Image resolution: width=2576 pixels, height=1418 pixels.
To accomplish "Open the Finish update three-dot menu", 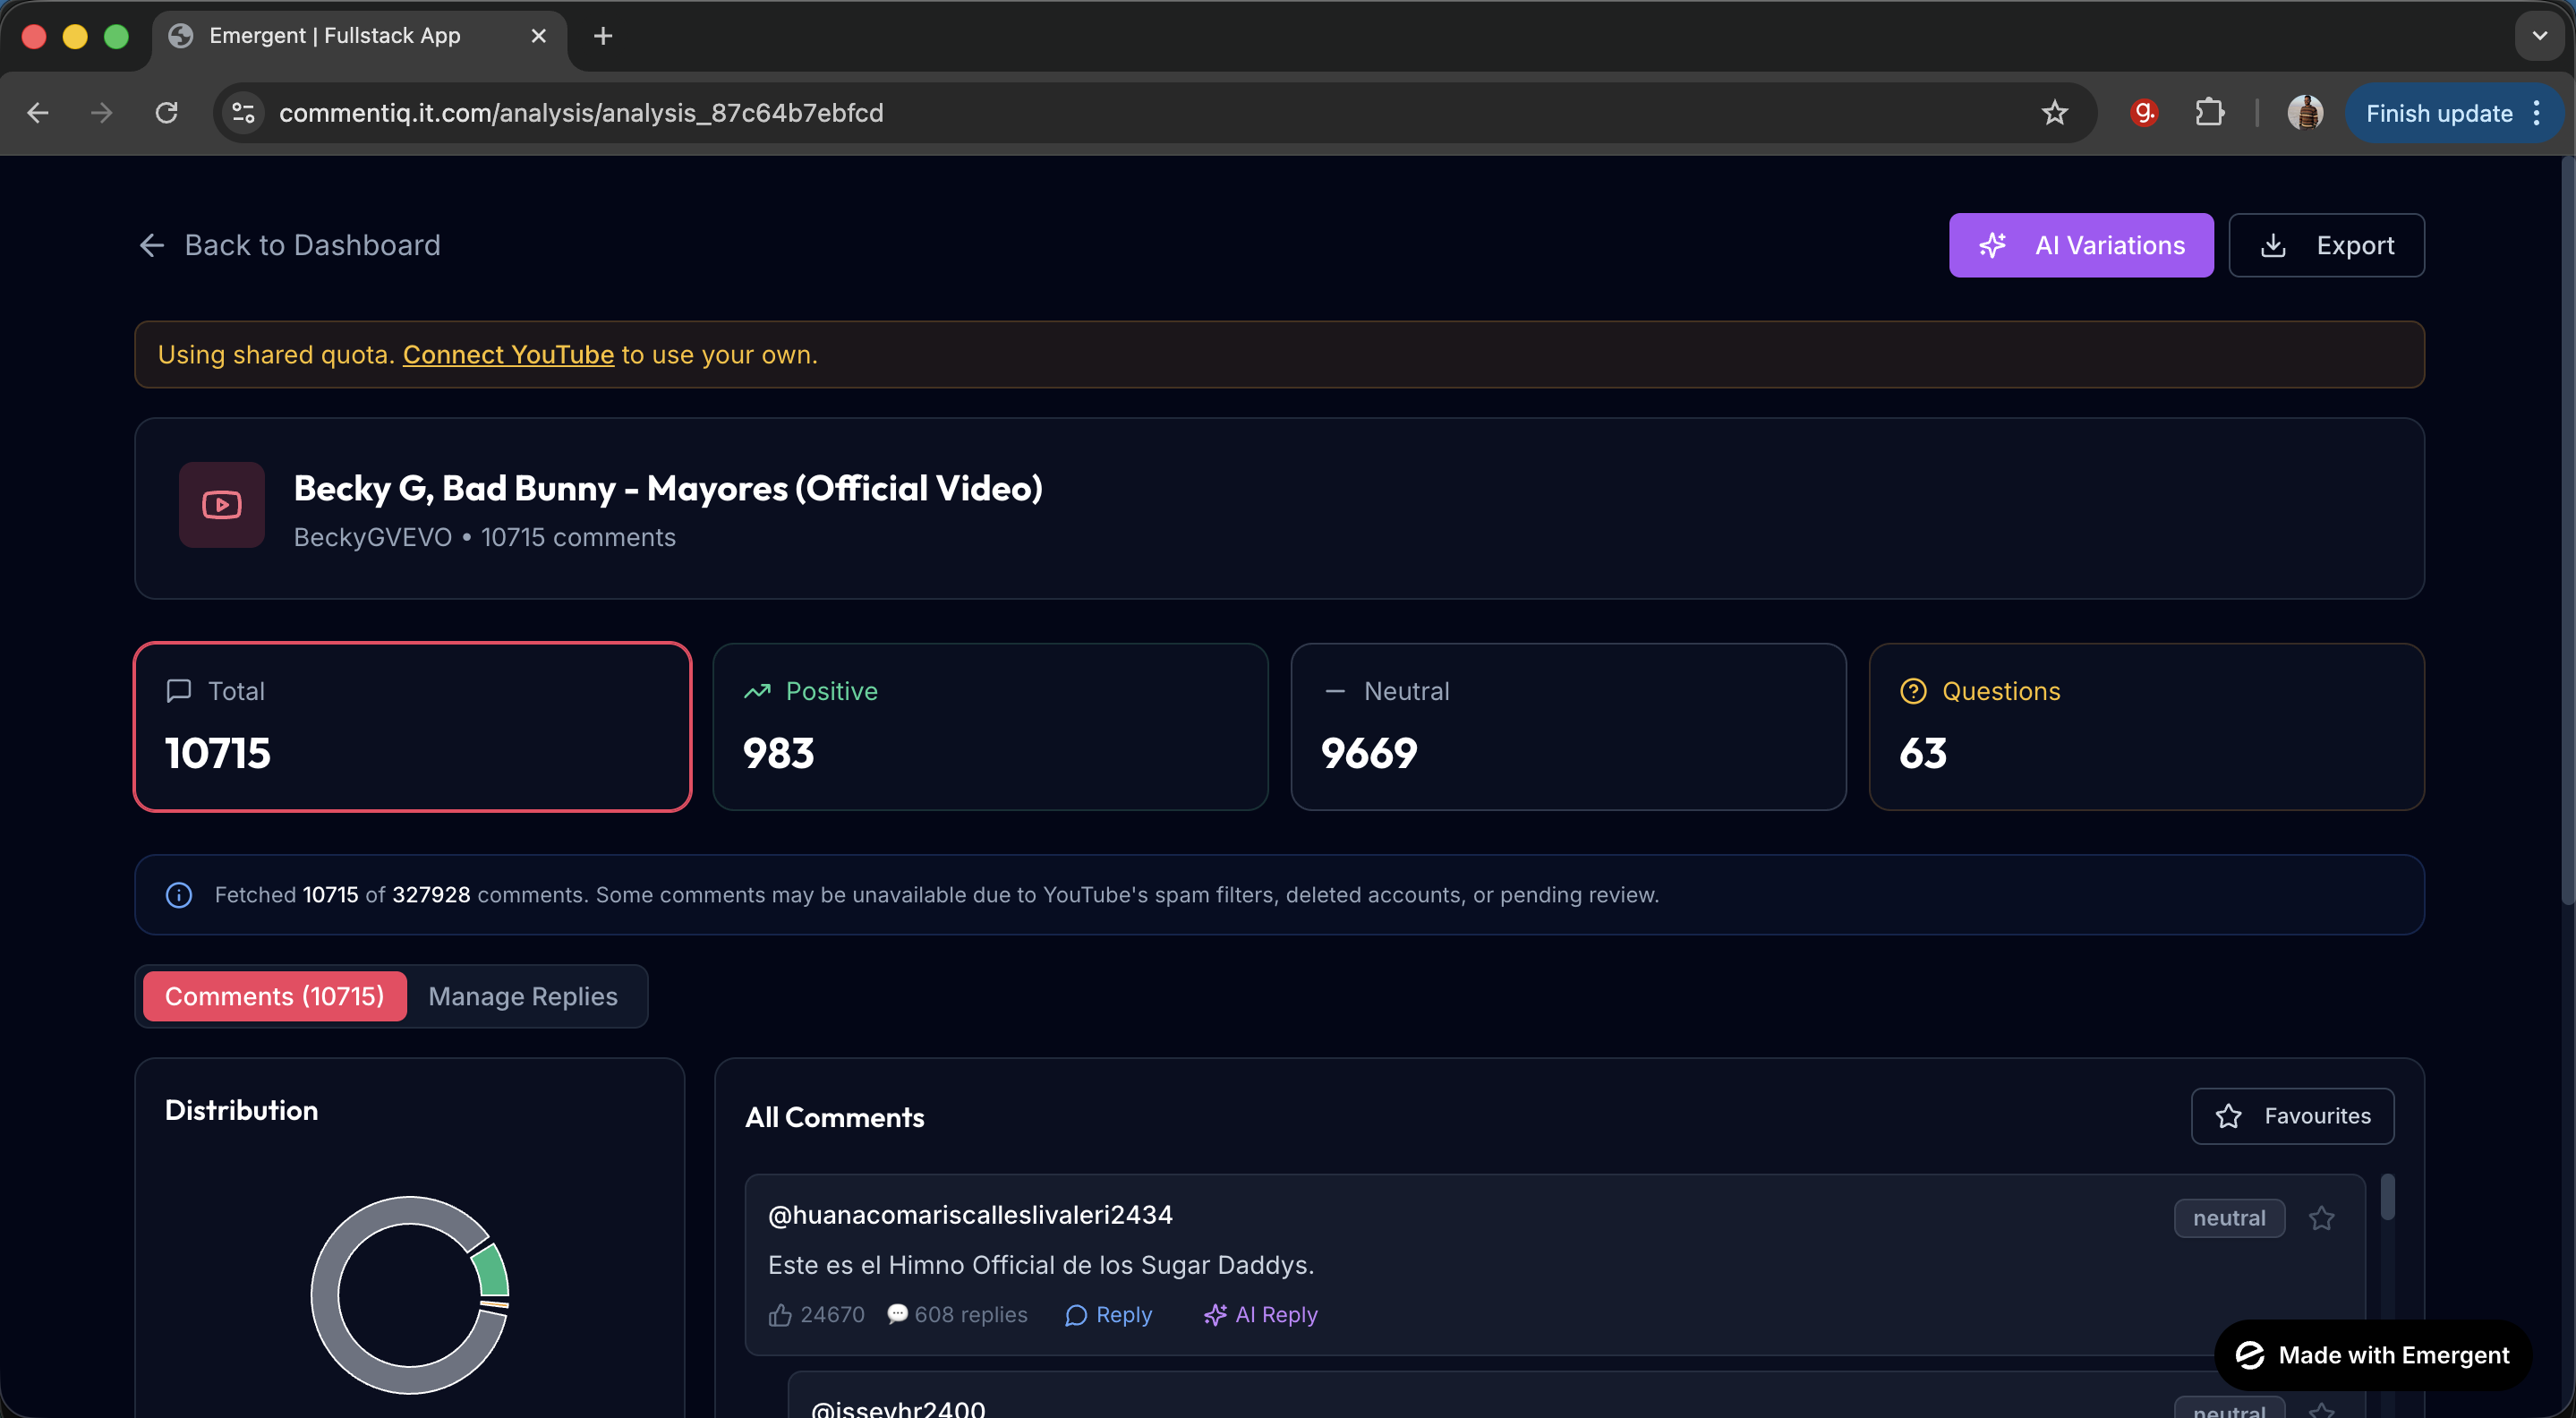I will point(2537,113).
